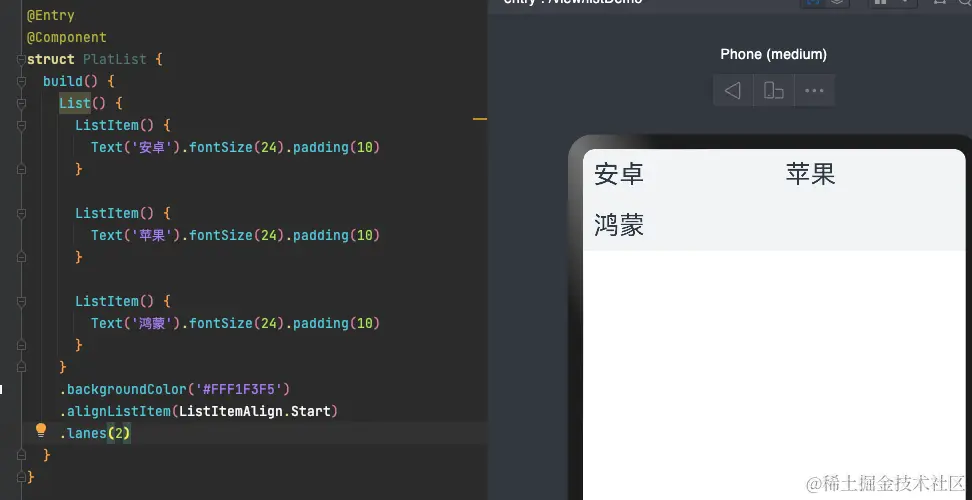Click the highlighted List keyword
This screenshot has width=972, height=500.
(x=75, y=103)
